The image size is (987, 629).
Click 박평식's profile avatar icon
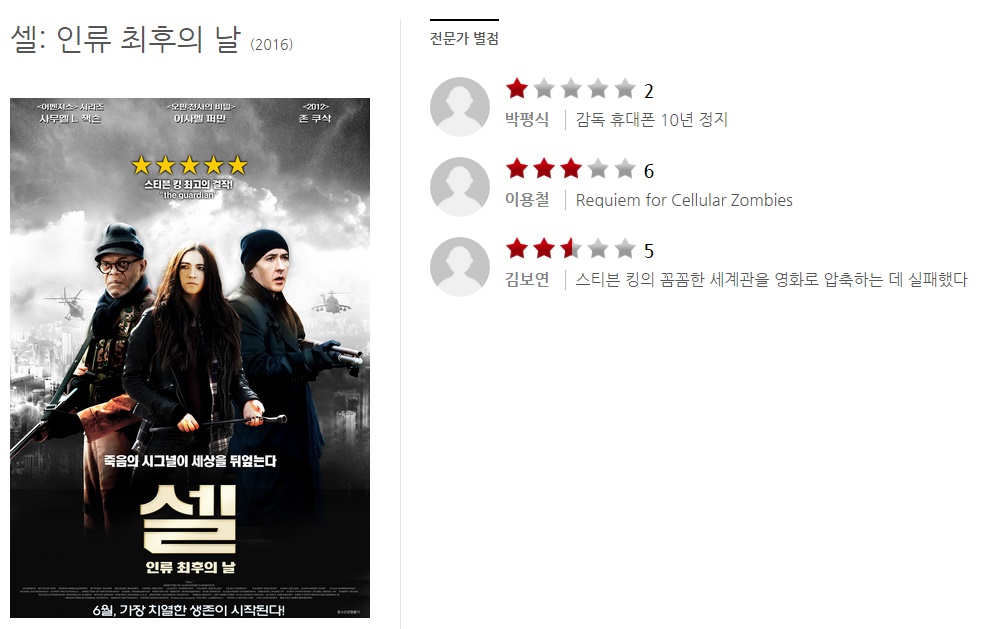460,106
